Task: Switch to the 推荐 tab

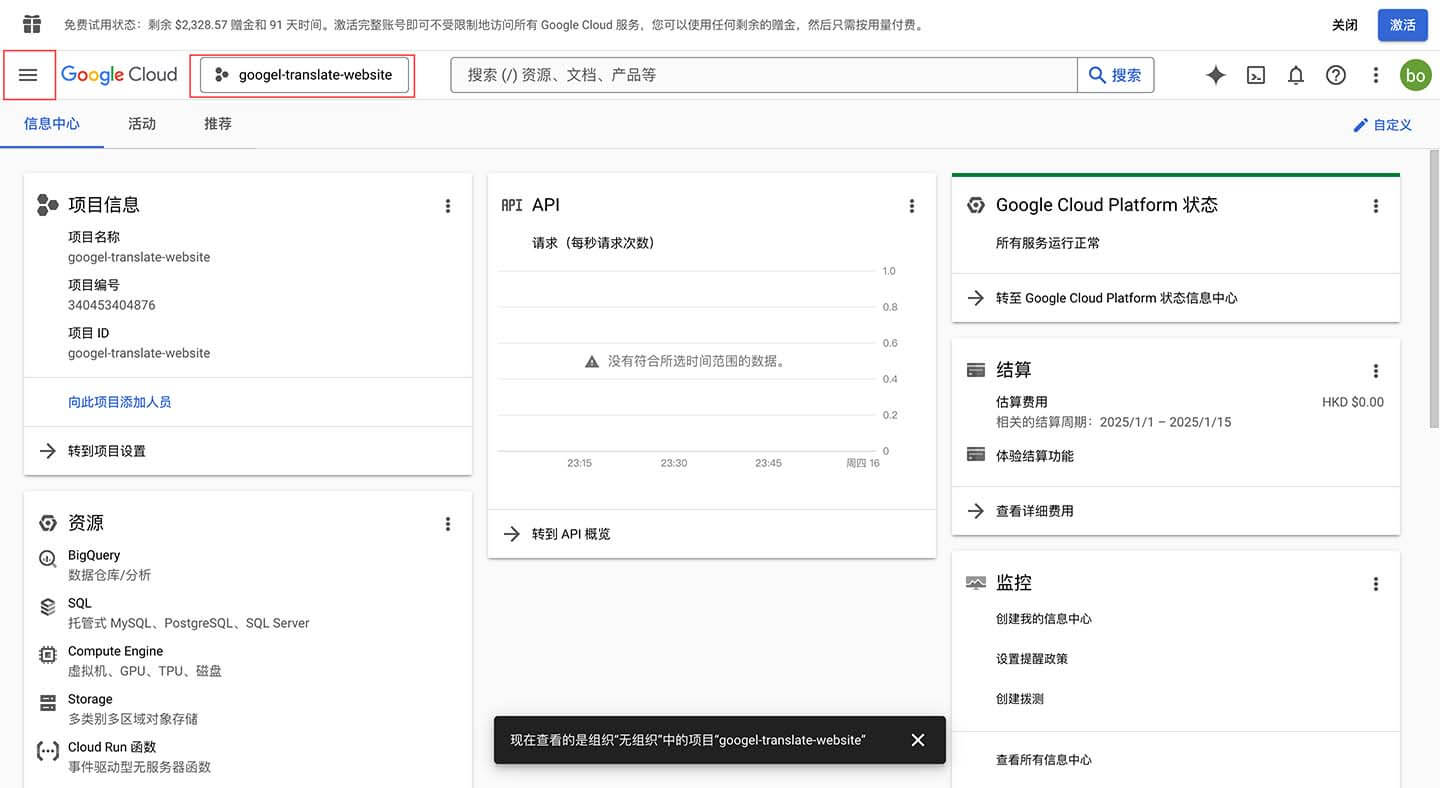Action: 218,124
